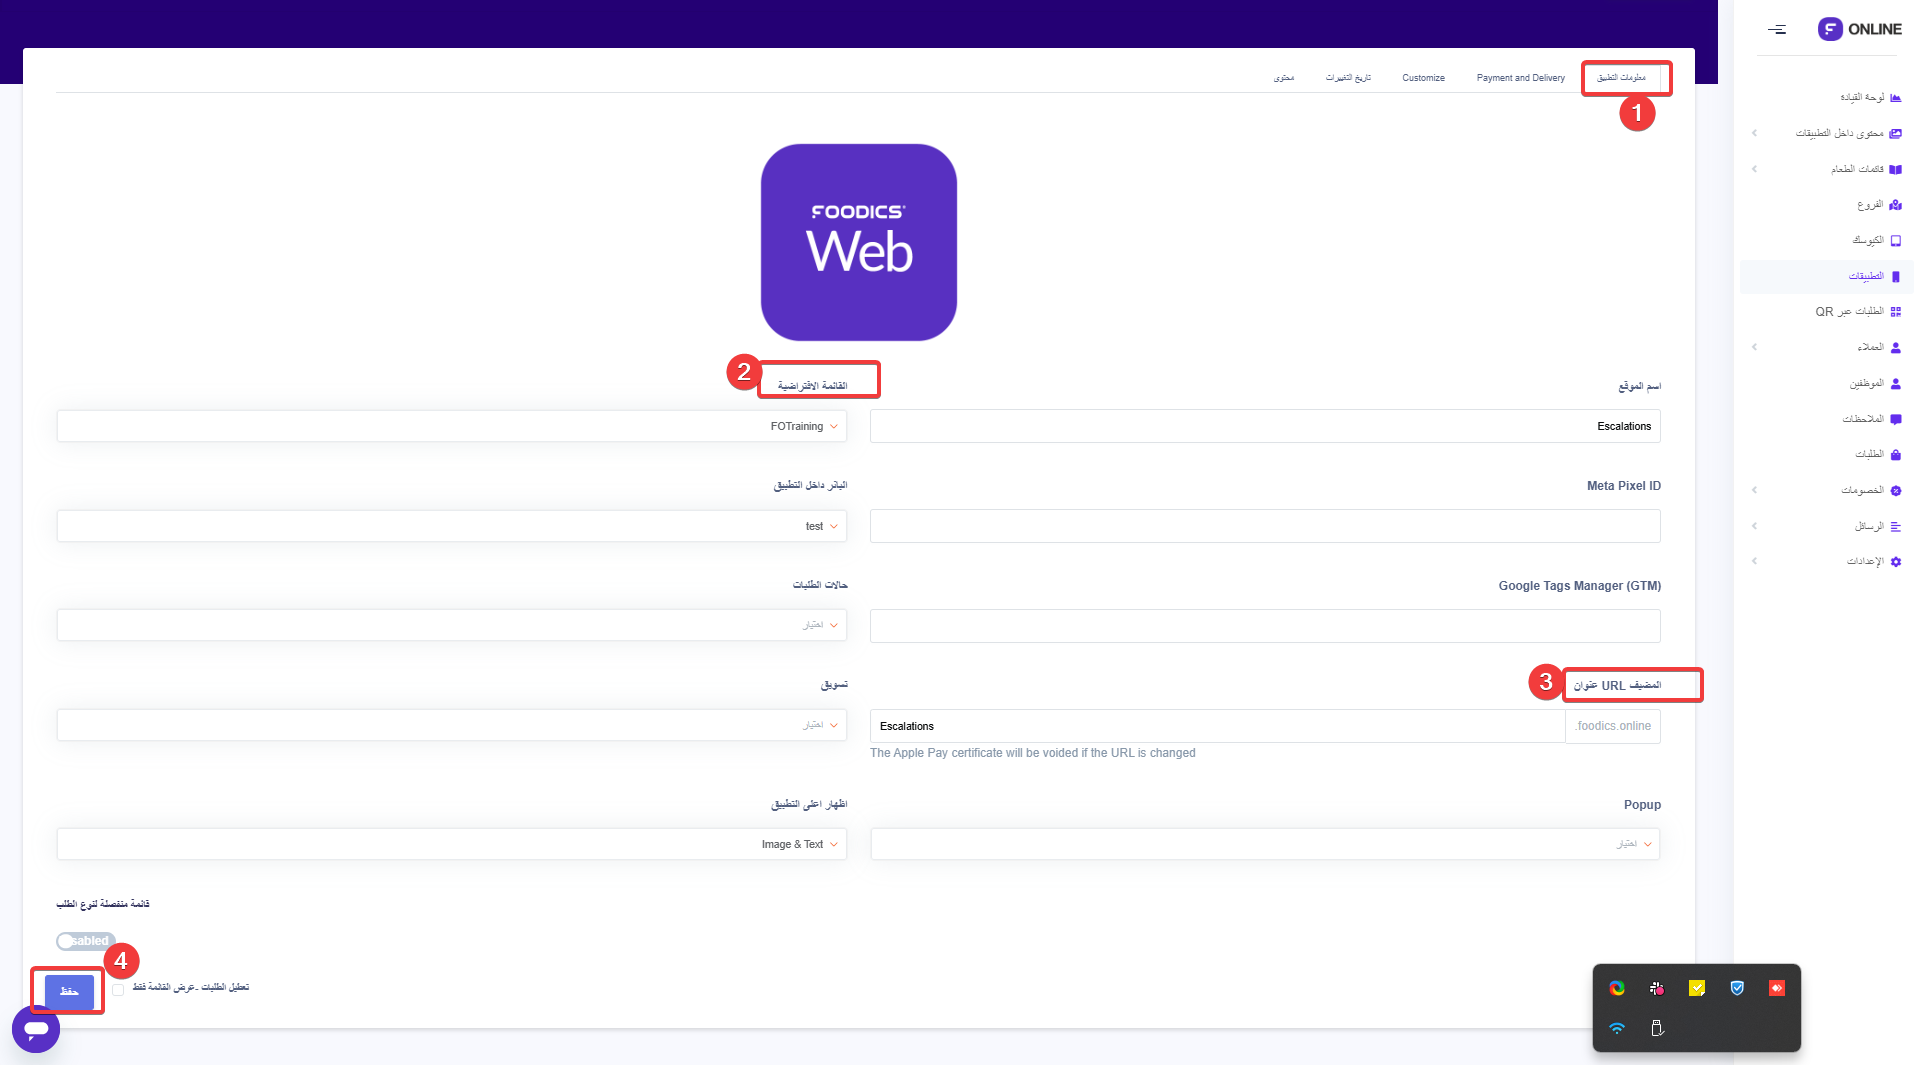Expand قائمات الطعام chevron

click(1754, 169)
